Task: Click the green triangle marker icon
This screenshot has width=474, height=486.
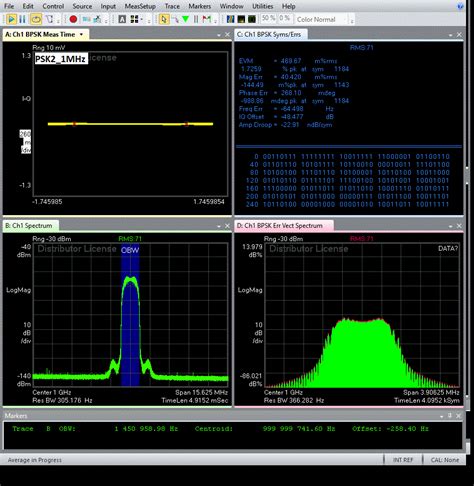Action: click(x=186, y=19)
